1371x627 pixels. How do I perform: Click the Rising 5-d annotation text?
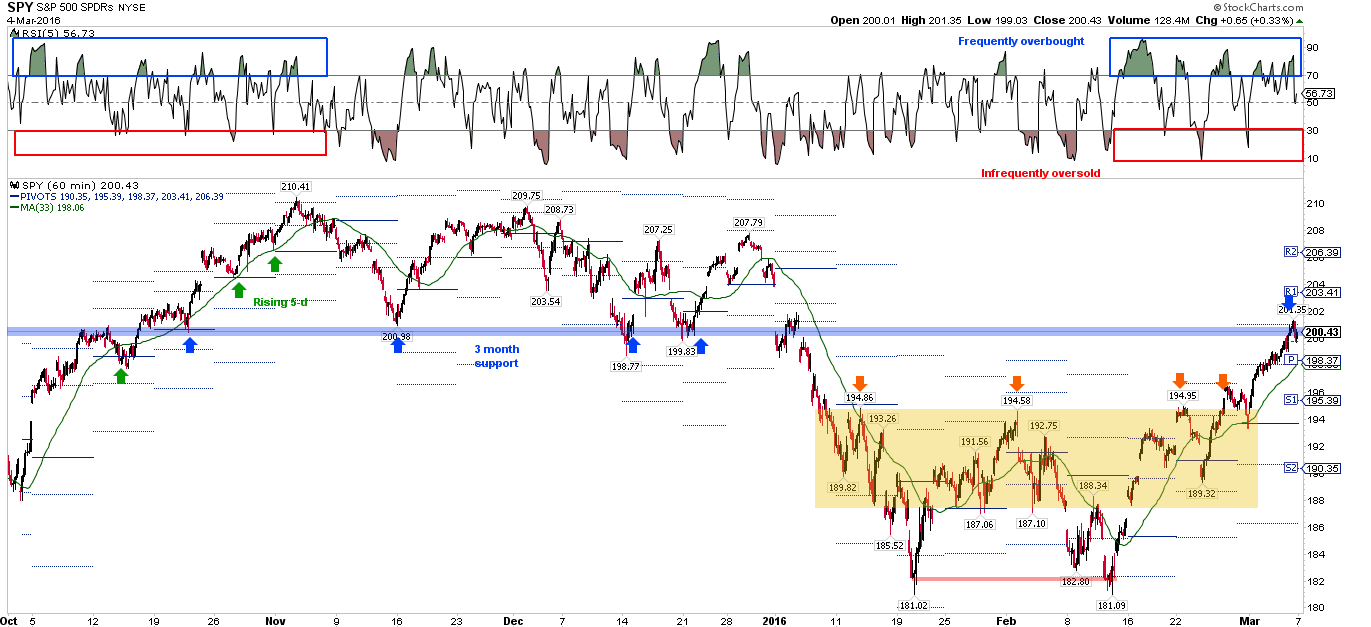click(x=280, y=302)
